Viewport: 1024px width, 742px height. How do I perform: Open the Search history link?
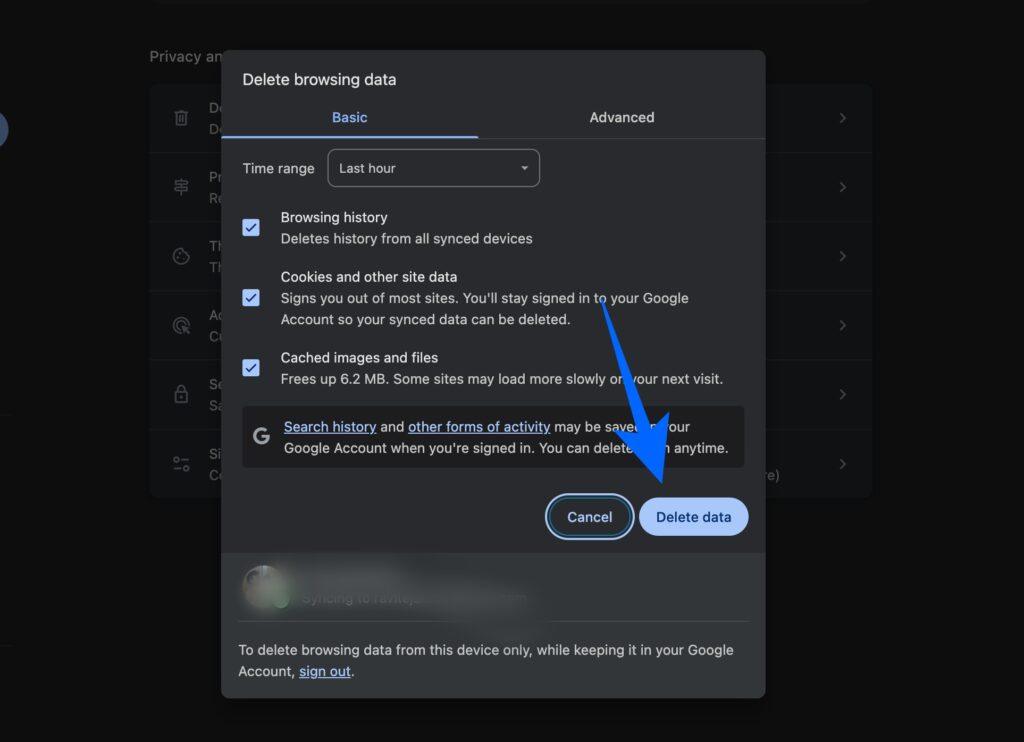click(330, 427)
